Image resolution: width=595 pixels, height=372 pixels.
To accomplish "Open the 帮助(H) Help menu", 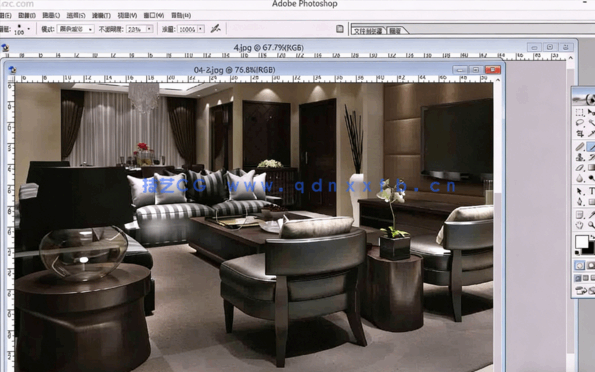I will (181, 16).
